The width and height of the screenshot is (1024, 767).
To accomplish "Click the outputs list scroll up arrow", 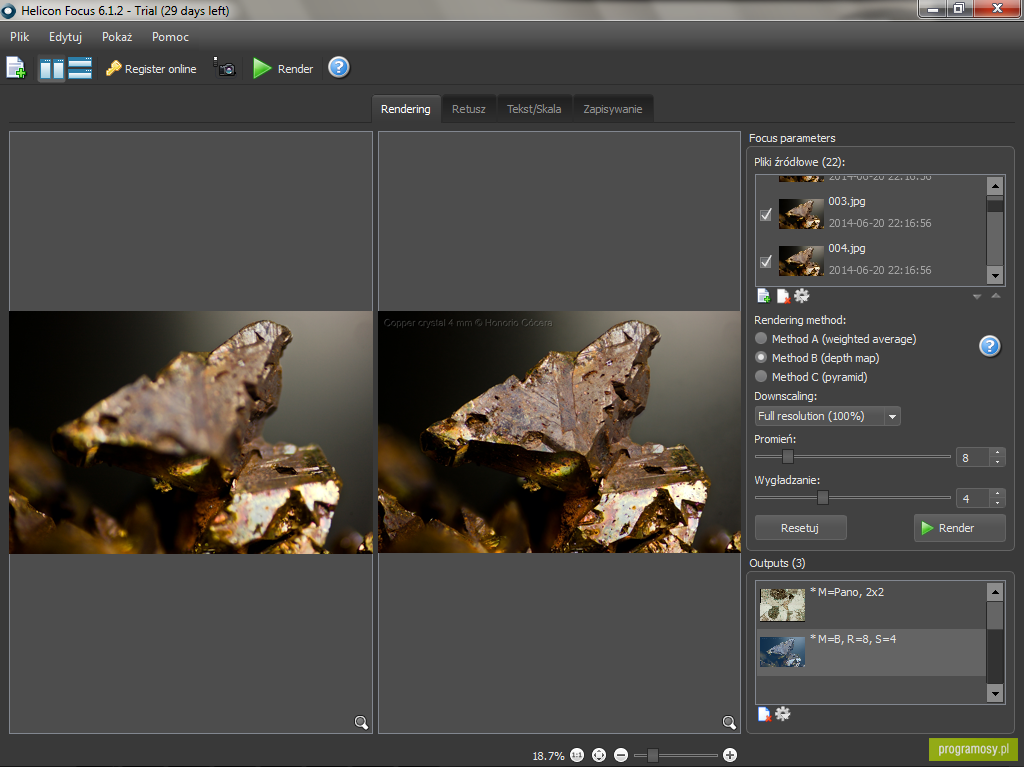I will pyautogui.click(x=995, y=592).
